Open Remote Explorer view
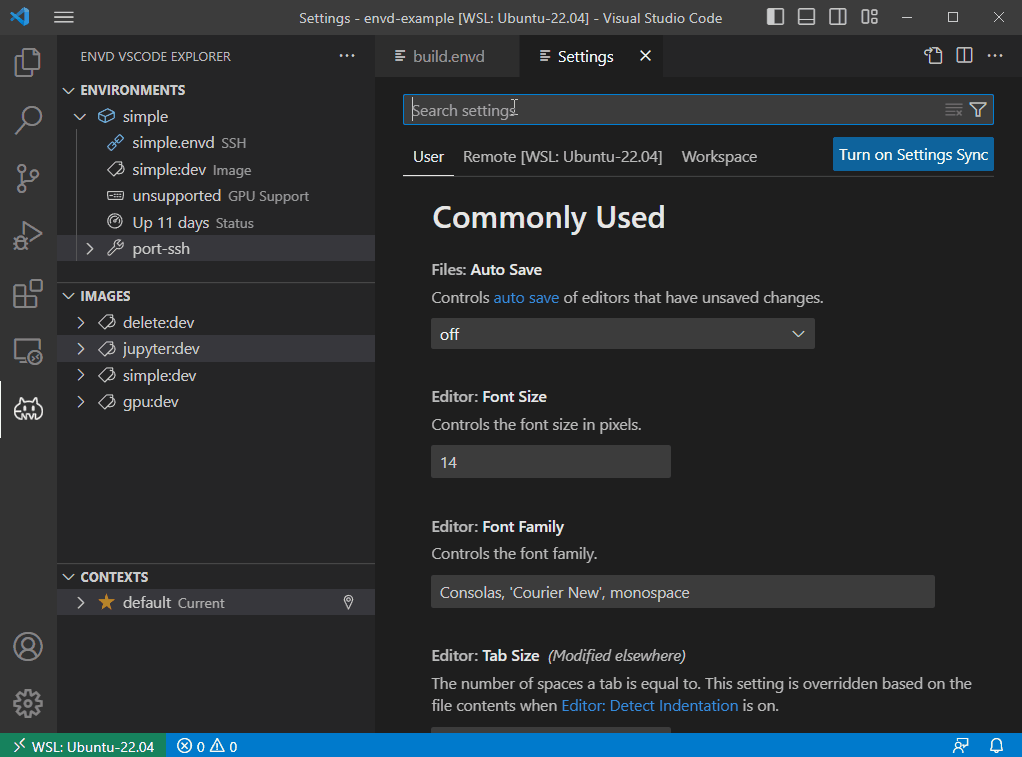 pyautogui.click(x=27, y=351)
